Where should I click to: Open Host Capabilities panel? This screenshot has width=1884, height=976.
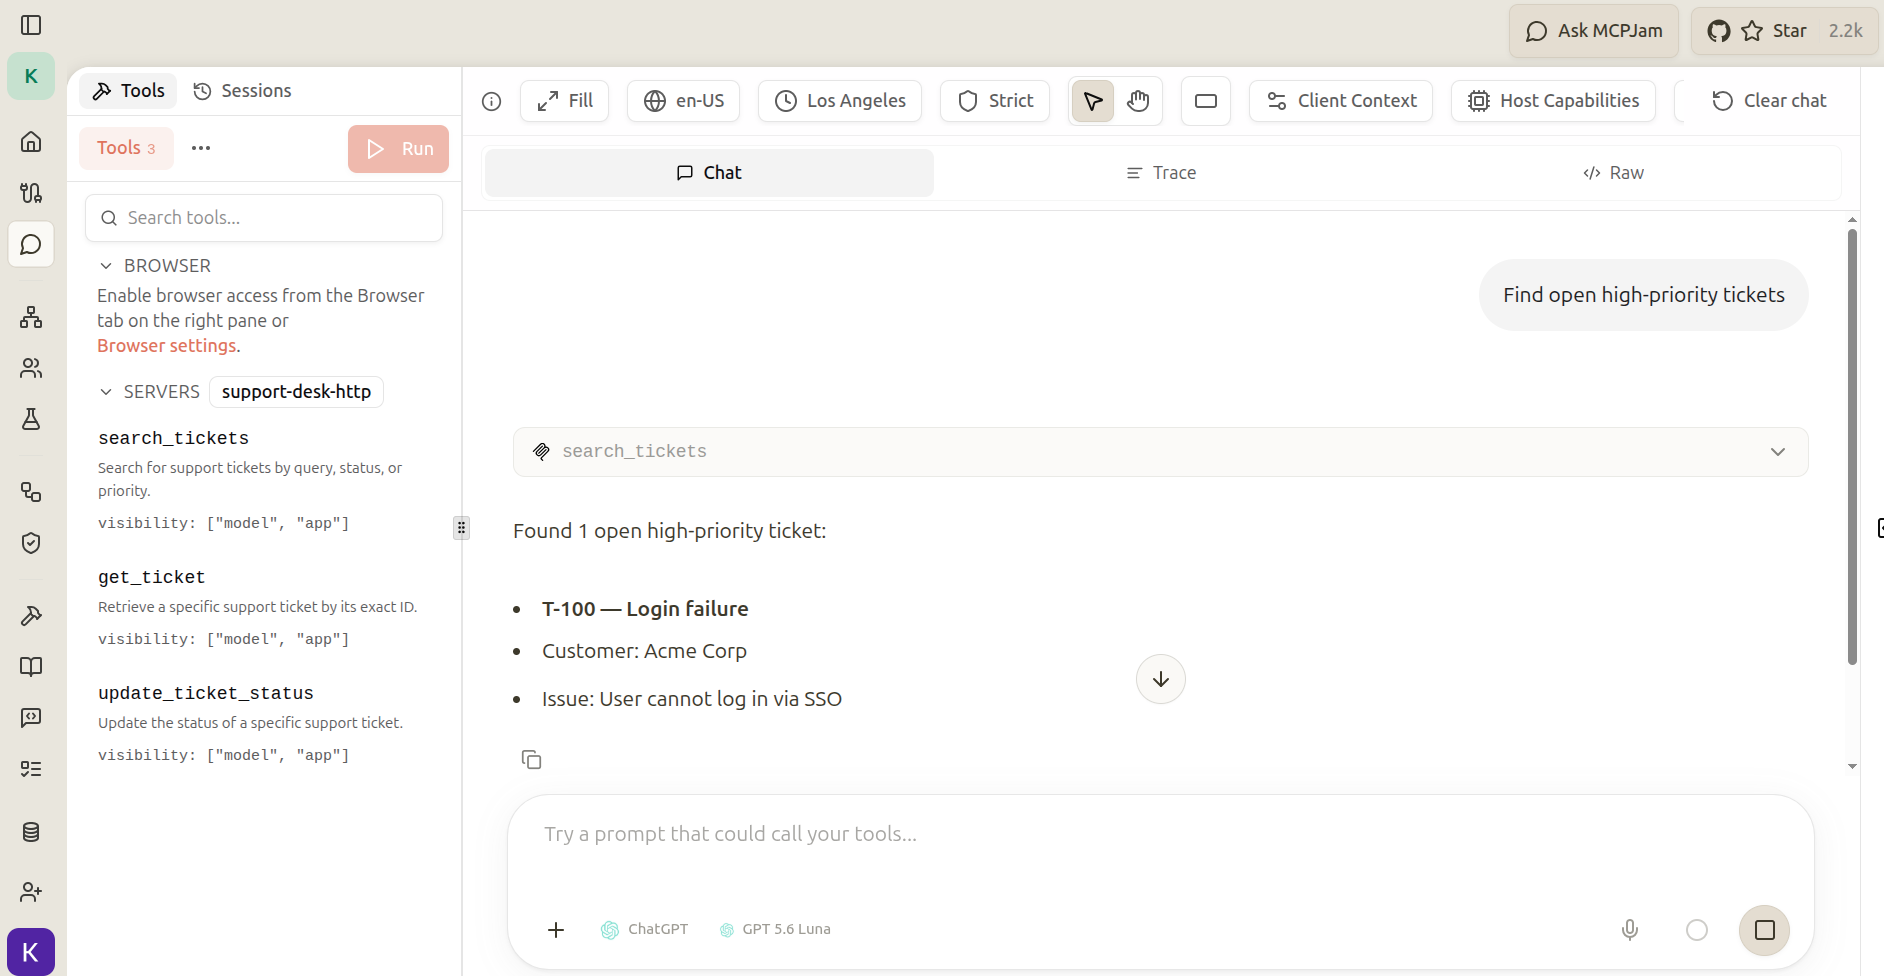[1553, 101]
